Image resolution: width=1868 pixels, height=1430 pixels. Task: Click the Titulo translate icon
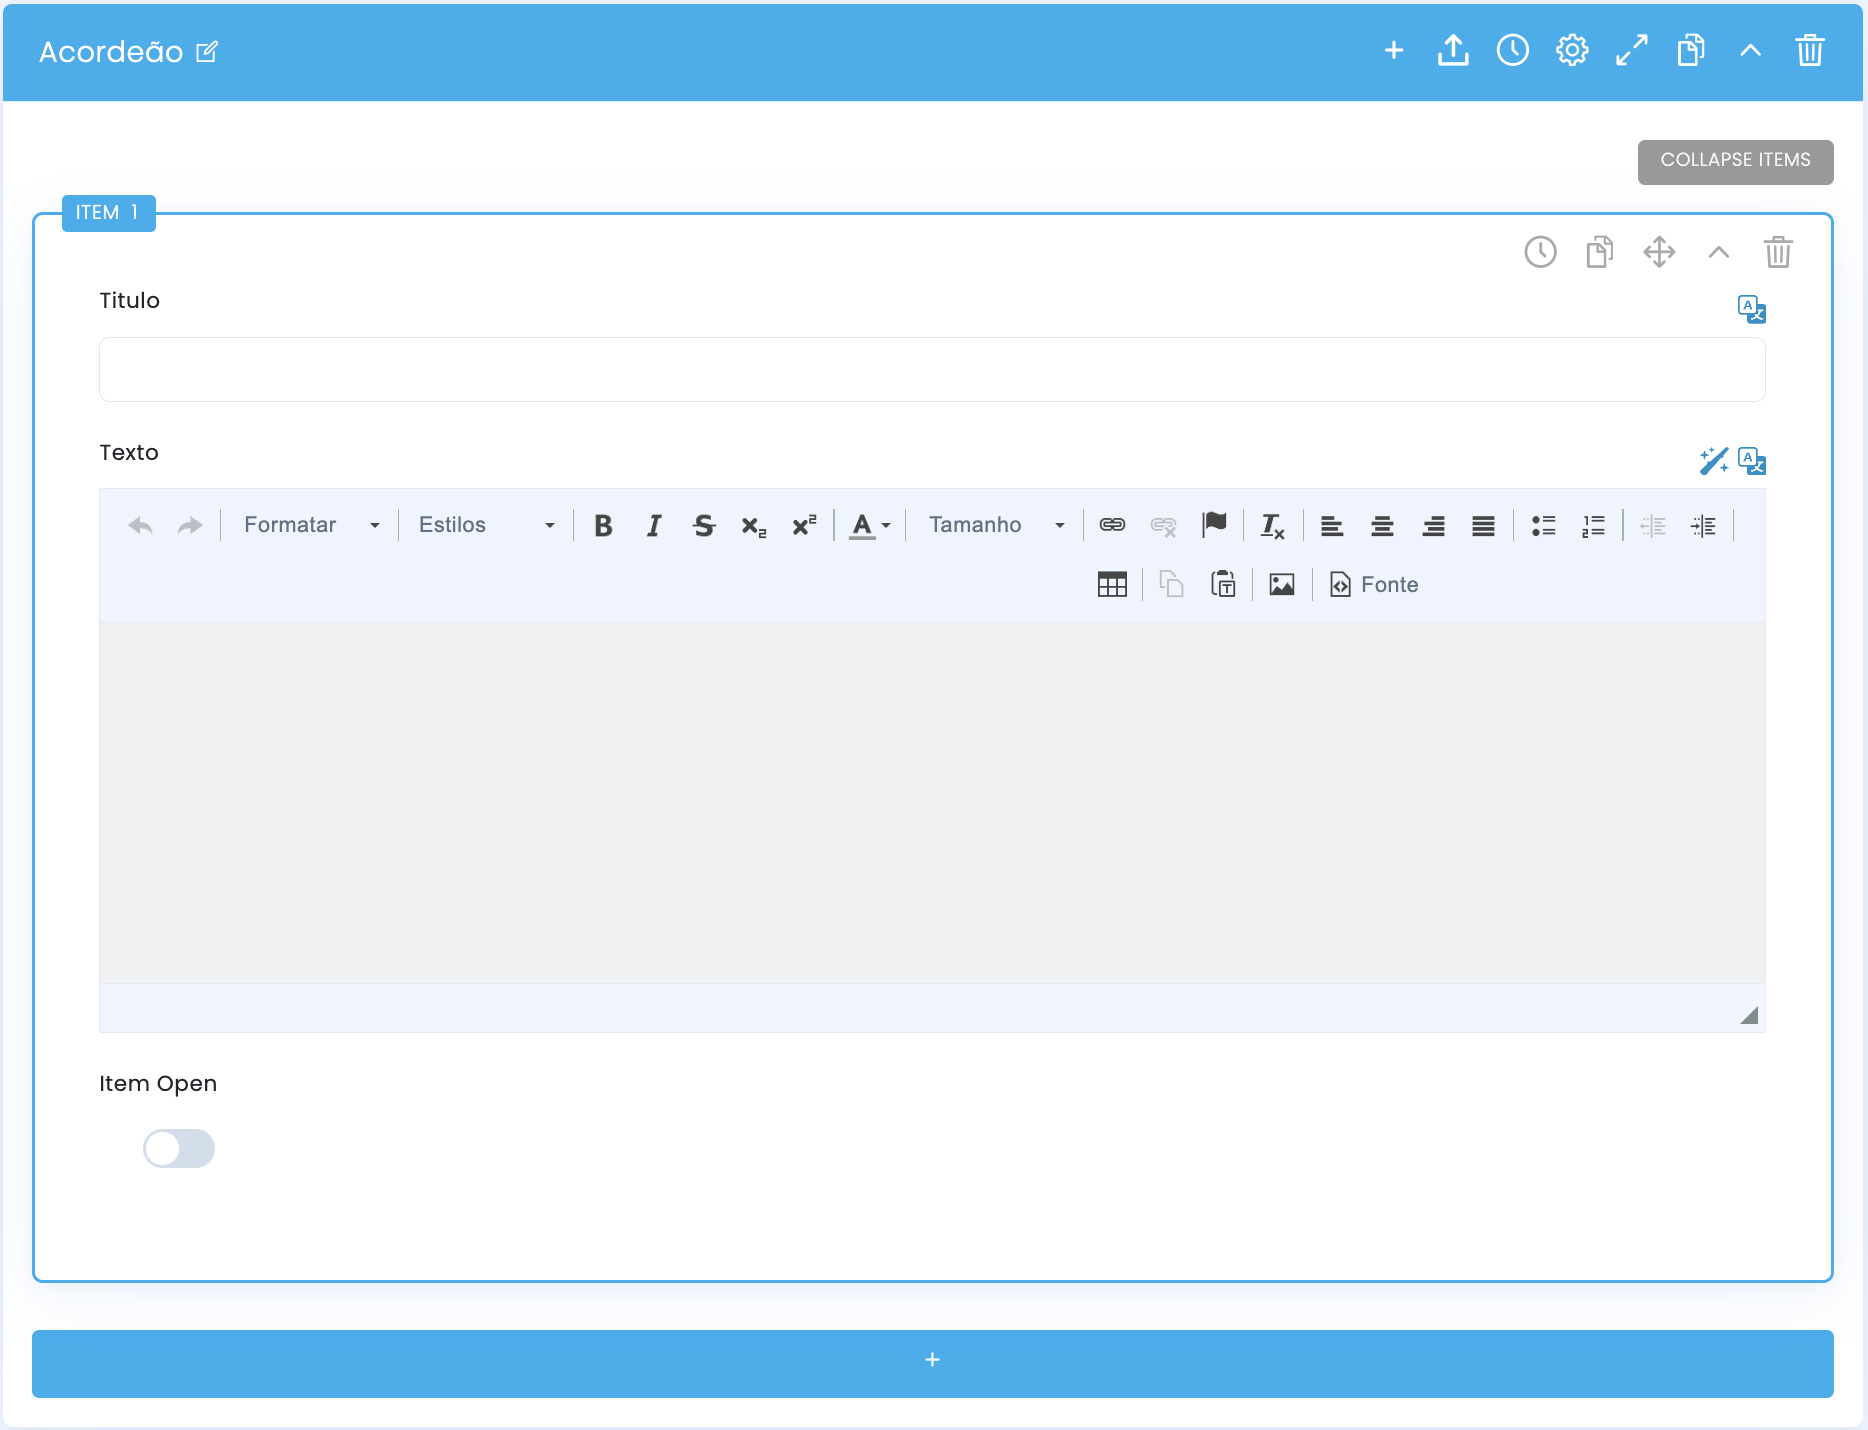coord(1752,309)
